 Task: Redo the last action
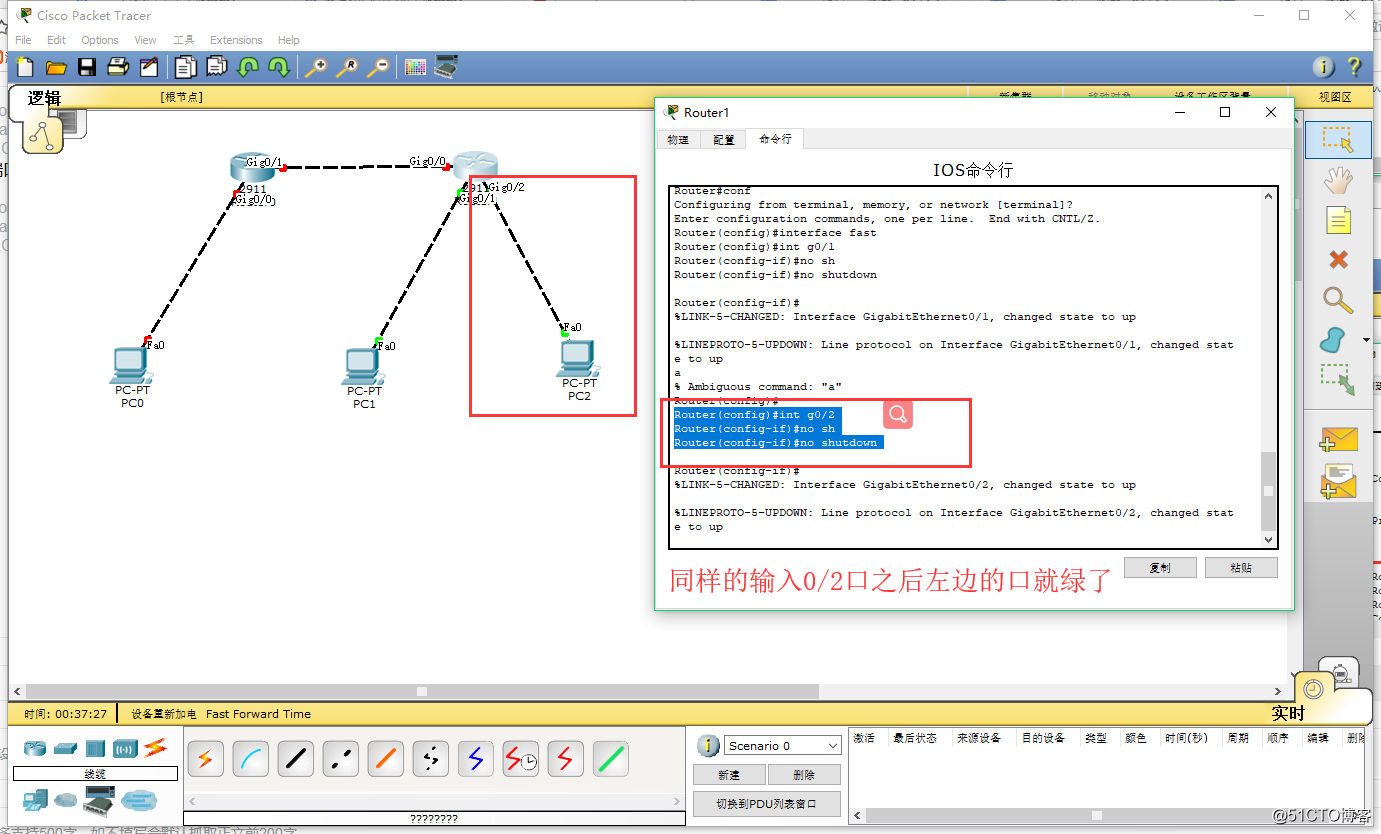click(279, 67)
